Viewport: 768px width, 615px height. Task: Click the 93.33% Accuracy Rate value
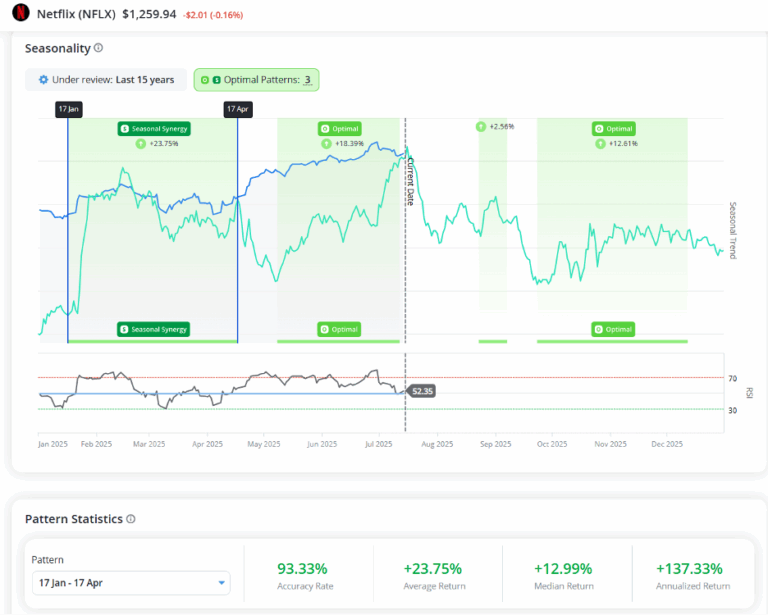coord(302,568)
